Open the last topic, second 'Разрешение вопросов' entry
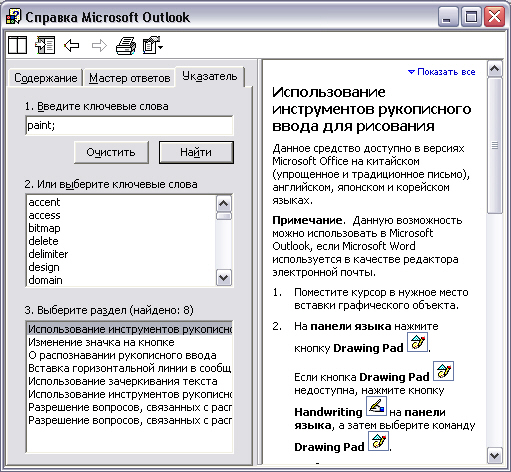This screenshot has width=511, height=472. pos(129,420)
